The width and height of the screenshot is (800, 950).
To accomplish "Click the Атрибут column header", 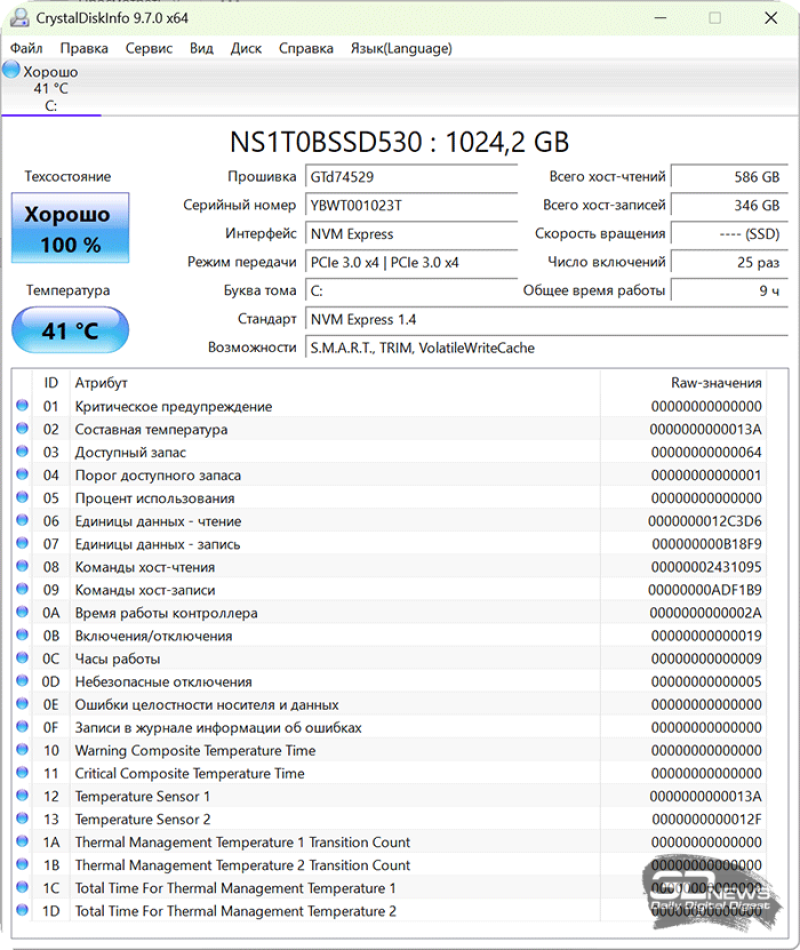I will tap(101, 383).
